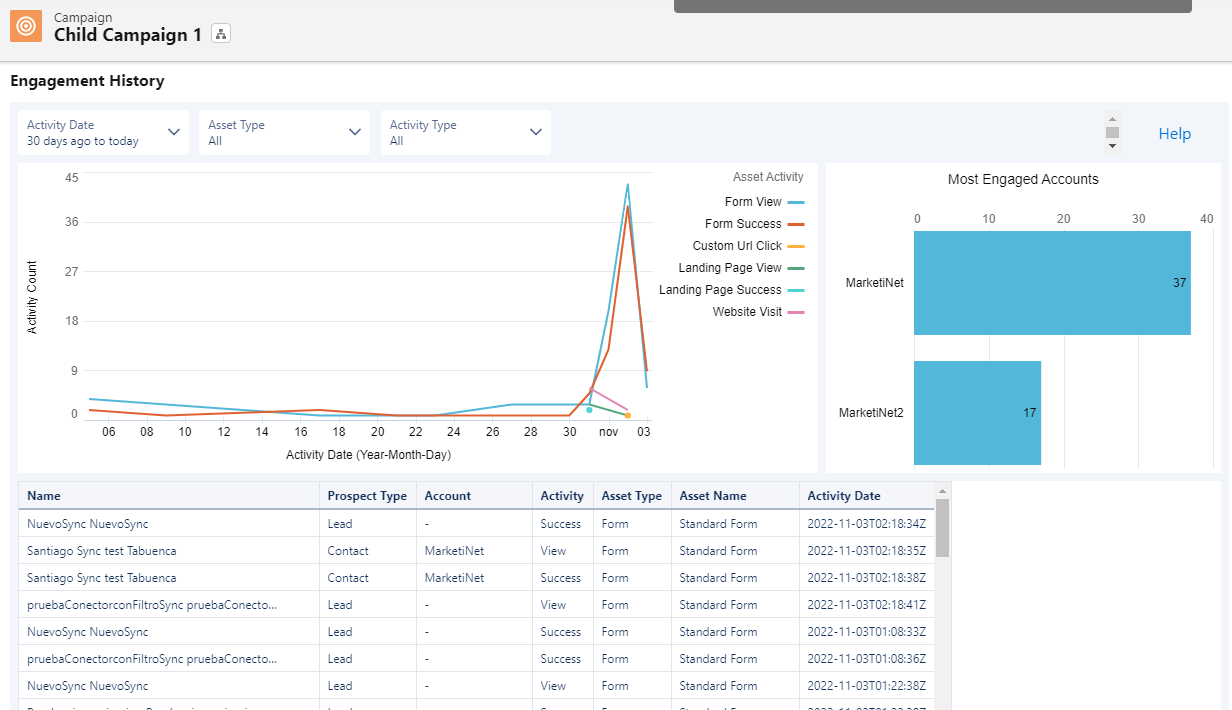Click Contact prospect type in 02:18:35Z row

[348, 551]
